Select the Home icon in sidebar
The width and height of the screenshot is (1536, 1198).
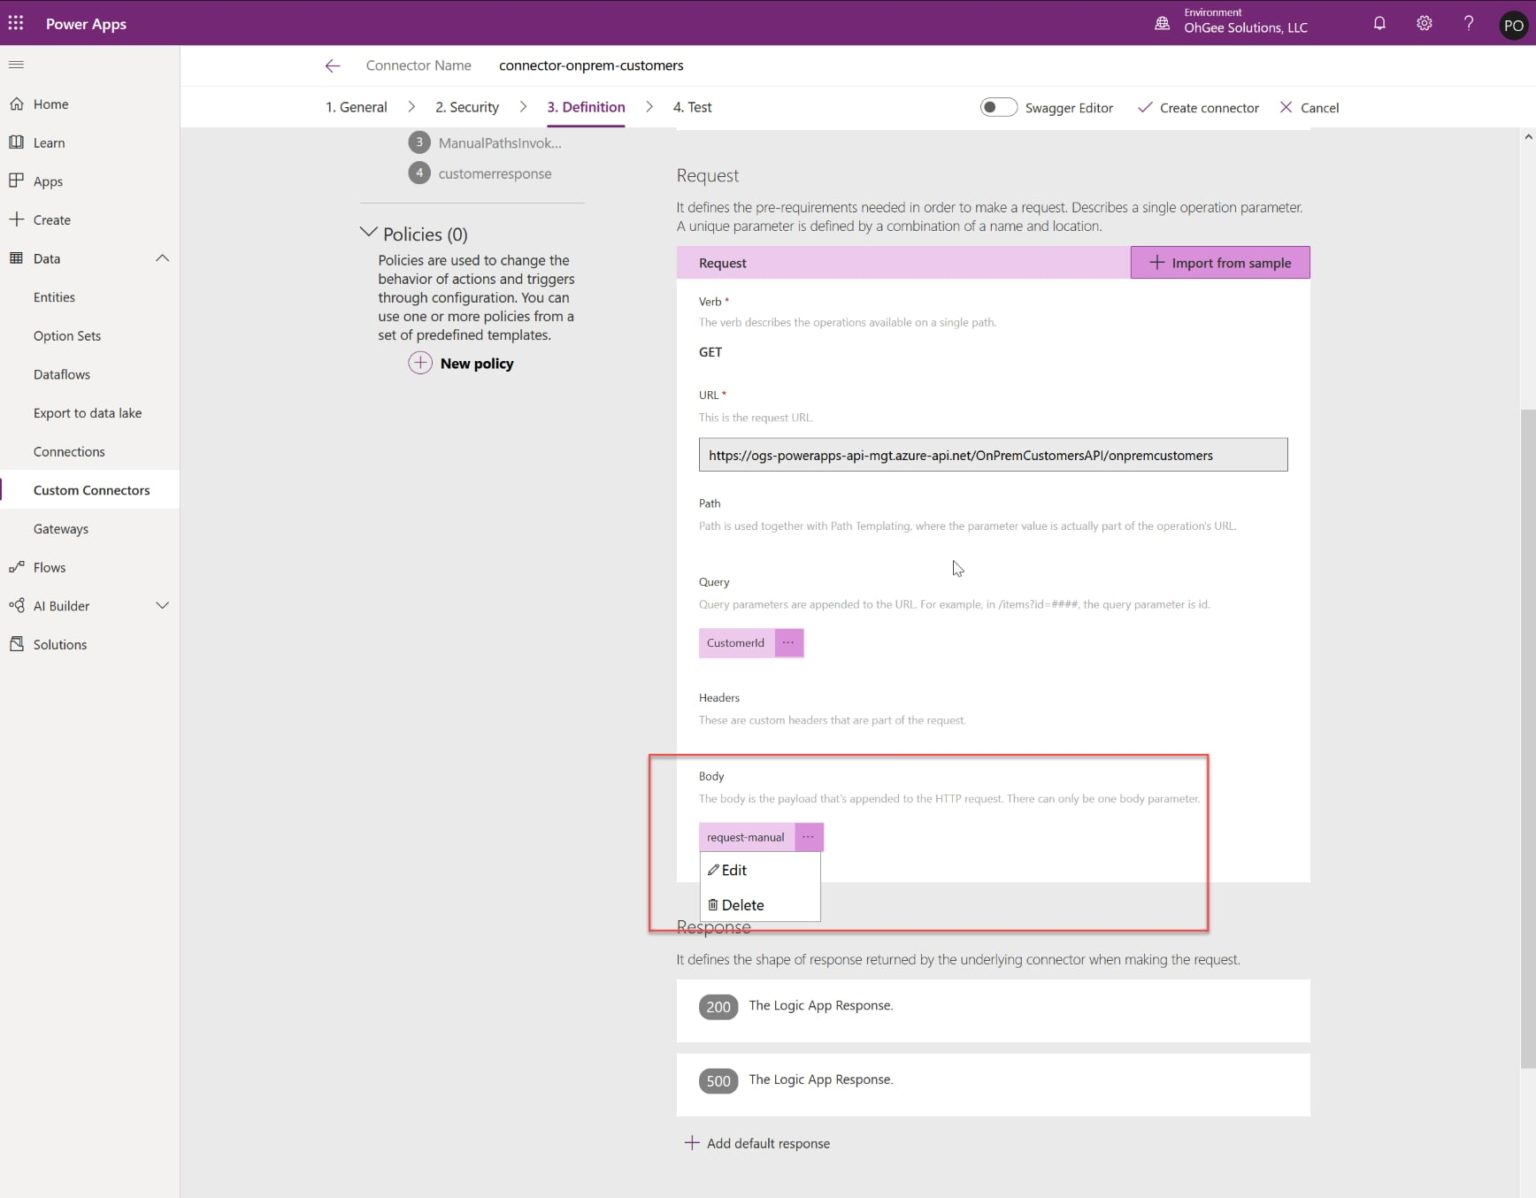(x=16, y=103)
